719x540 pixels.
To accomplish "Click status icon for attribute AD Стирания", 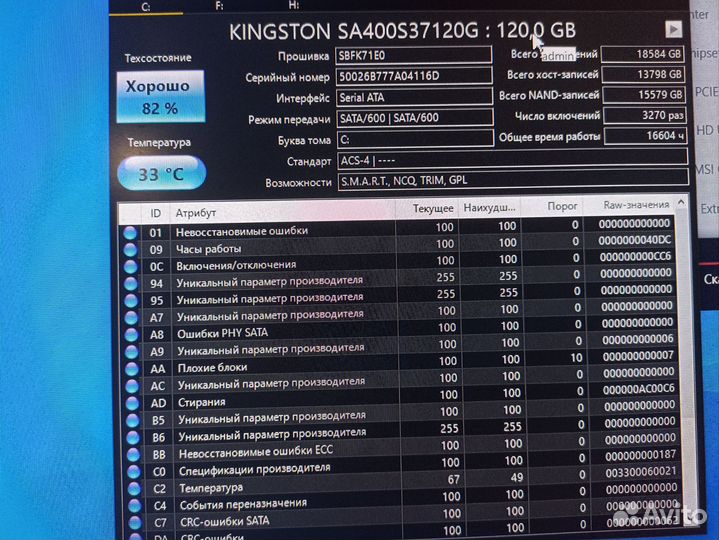I will [x=133, y=403].
